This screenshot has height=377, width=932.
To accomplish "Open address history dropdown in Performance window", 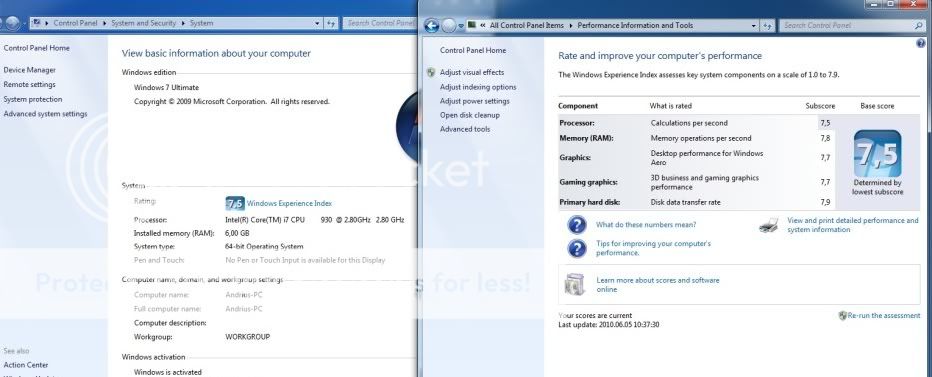I will (x=754, y=26).
